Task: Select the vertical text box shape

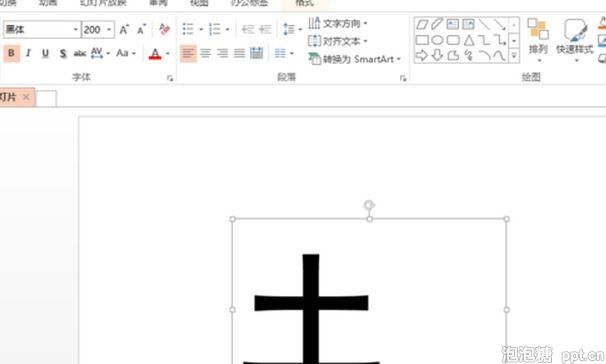Action: (x=468, y=25)
